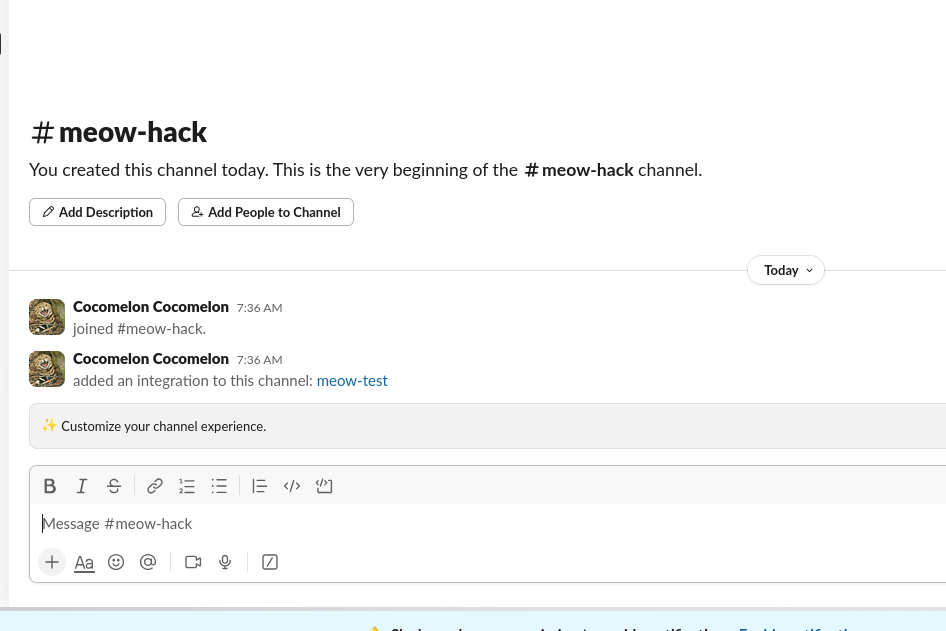This screenshot has width=946, height=631.
Task: Enable strikethrough text formatting
Action: (x=114, y=486)
